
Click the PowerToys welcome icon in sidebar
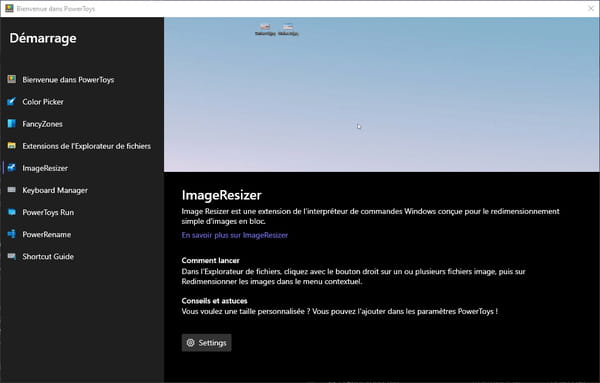coord(12,79)
